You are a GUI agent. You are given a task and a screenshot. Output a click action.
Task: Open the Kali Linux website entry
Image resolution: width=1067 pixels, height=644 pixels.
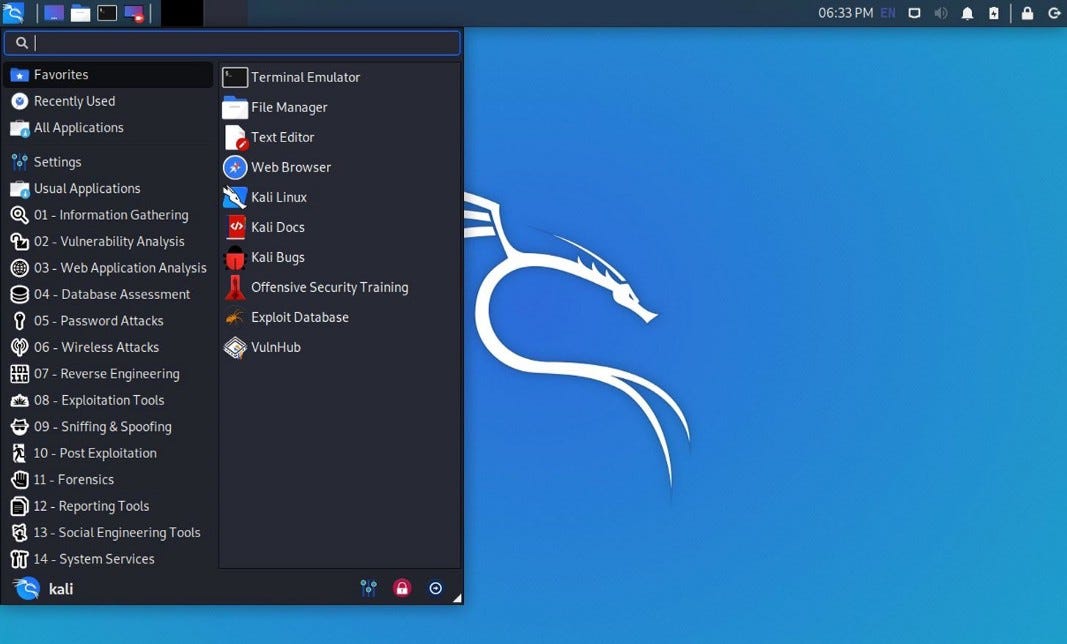(340, 197)
